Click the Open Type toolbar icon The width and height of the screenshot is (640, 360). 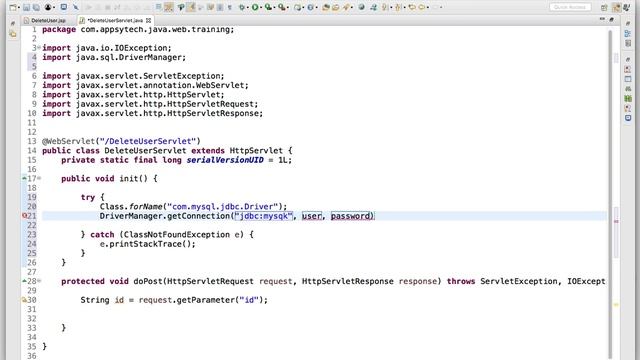[x=326, y=7]
